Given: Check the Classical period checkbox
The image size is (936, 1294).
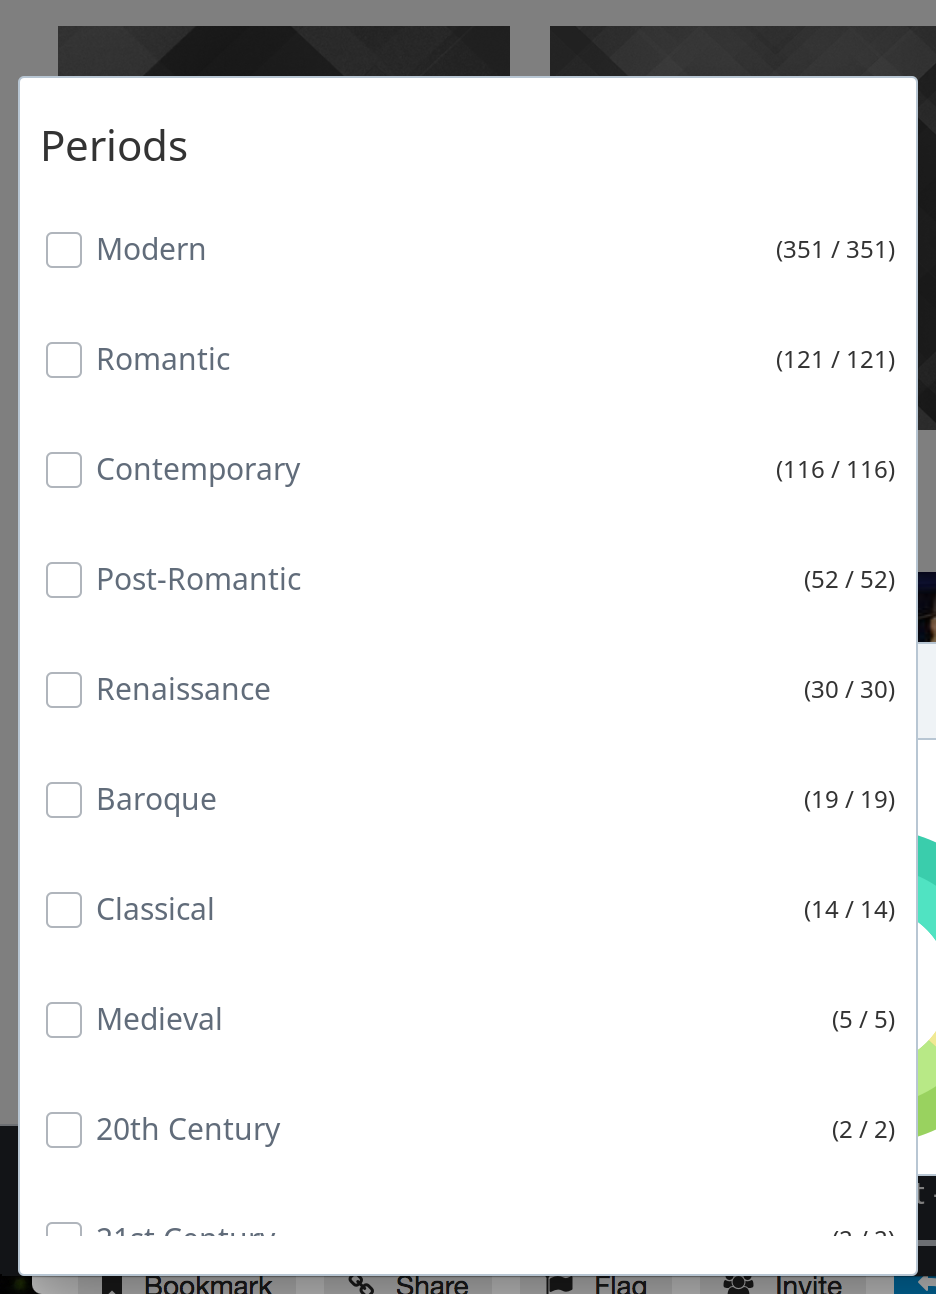Looking at the screenshot, I should [x=64, y=910].
